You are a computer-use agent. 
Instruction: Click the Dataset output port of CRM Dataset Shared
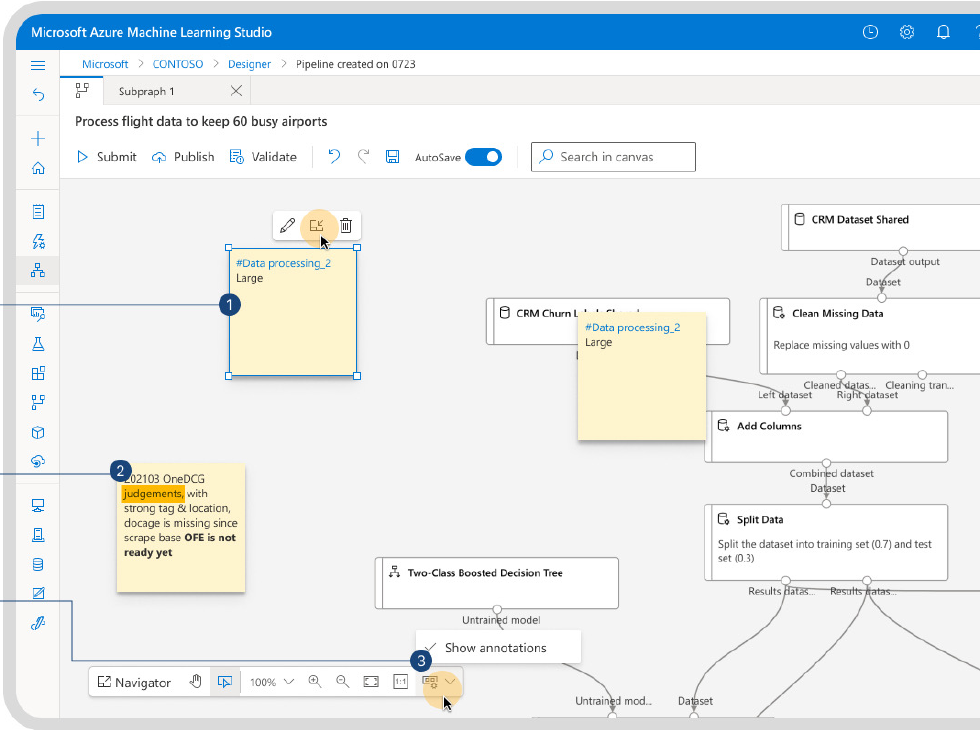click(x=903, y=251)
